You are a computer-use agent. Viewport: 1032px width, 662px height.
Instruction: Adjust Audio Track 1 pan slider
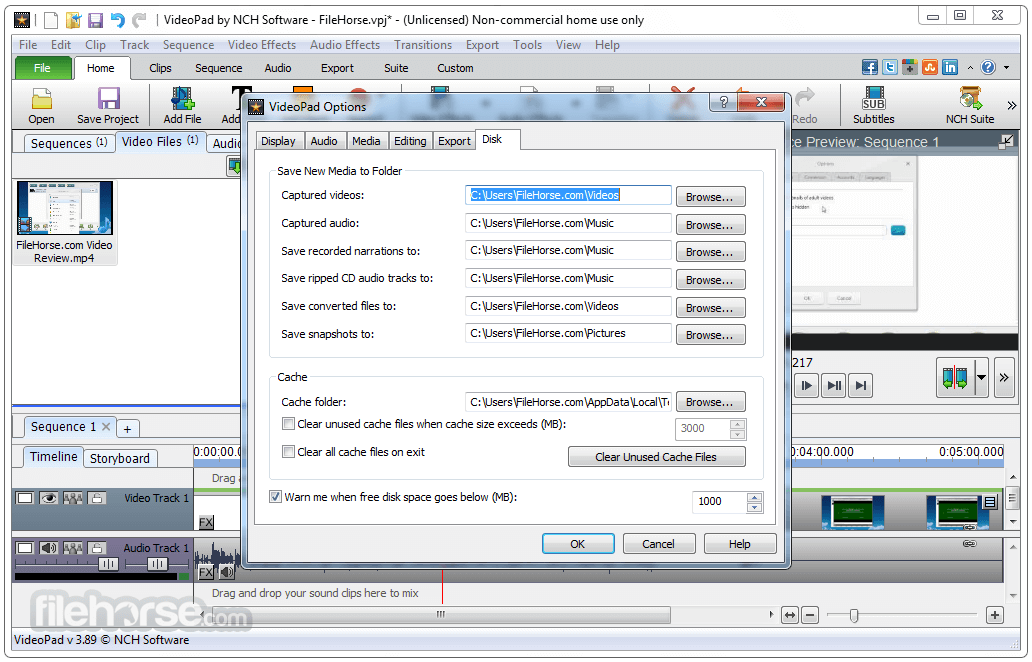click(157, 564)
